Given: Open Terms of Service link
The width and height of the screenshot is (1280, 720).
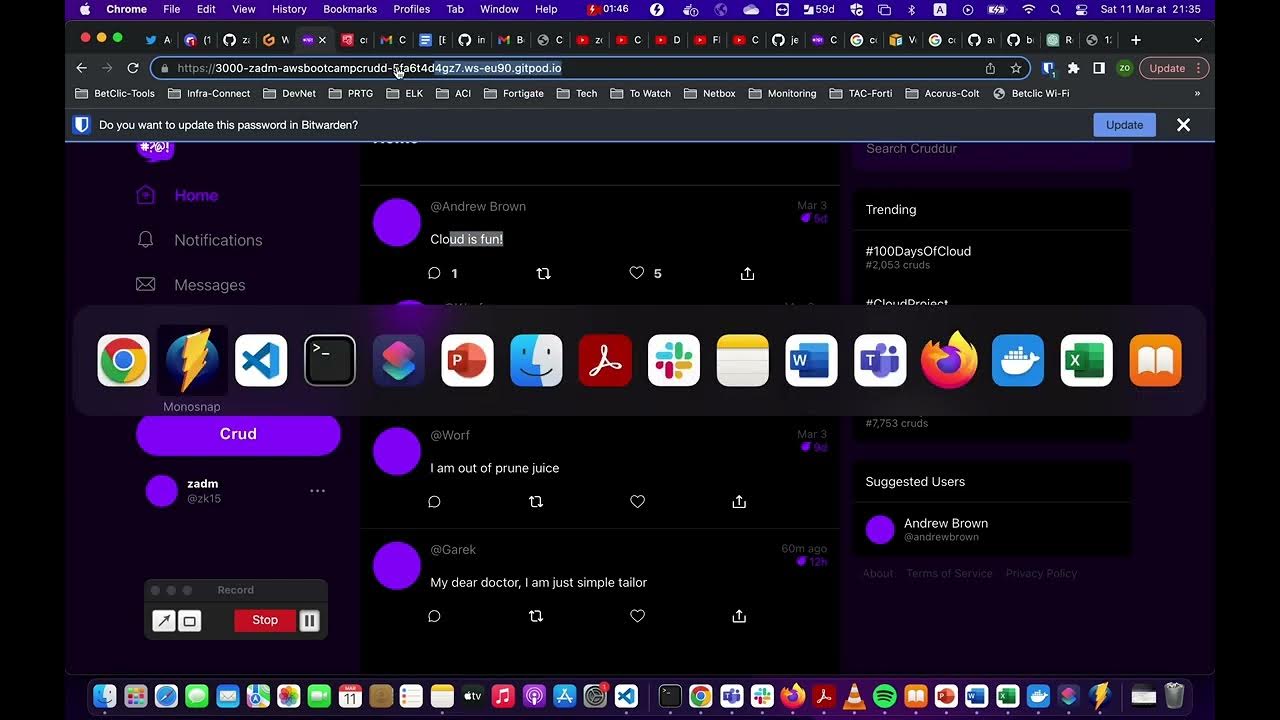Looking at the screenshot, I should point(949,573).
